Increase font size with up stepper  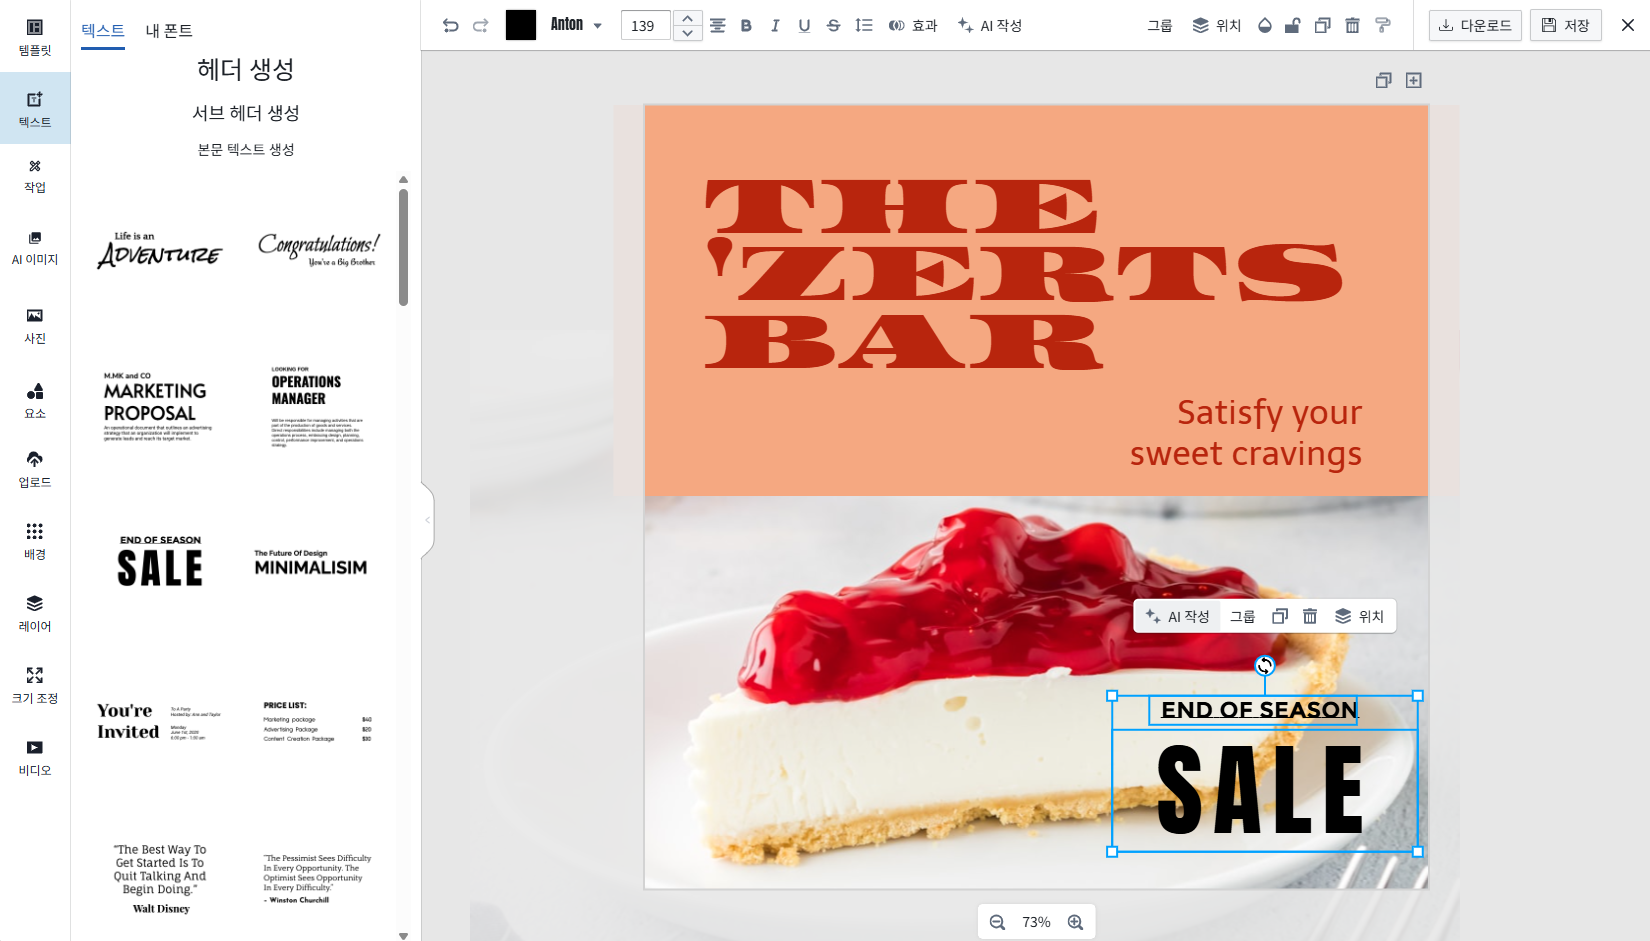click(687, 18)
